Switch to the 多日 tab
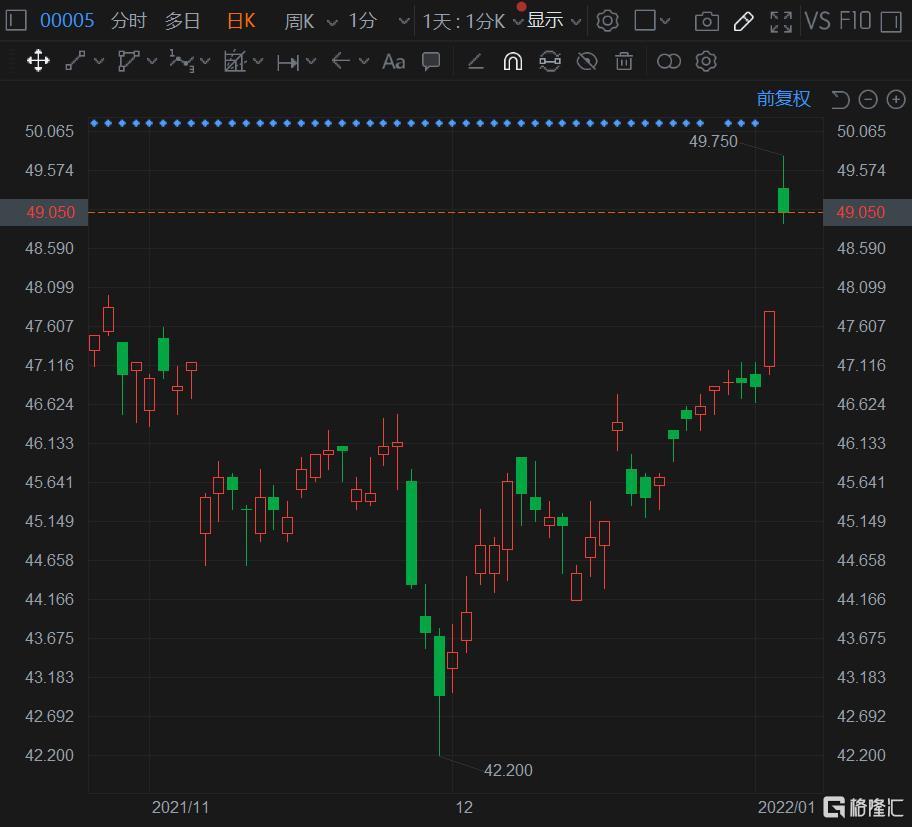This screenshot has height=827, width=912. tap(182, 21)
